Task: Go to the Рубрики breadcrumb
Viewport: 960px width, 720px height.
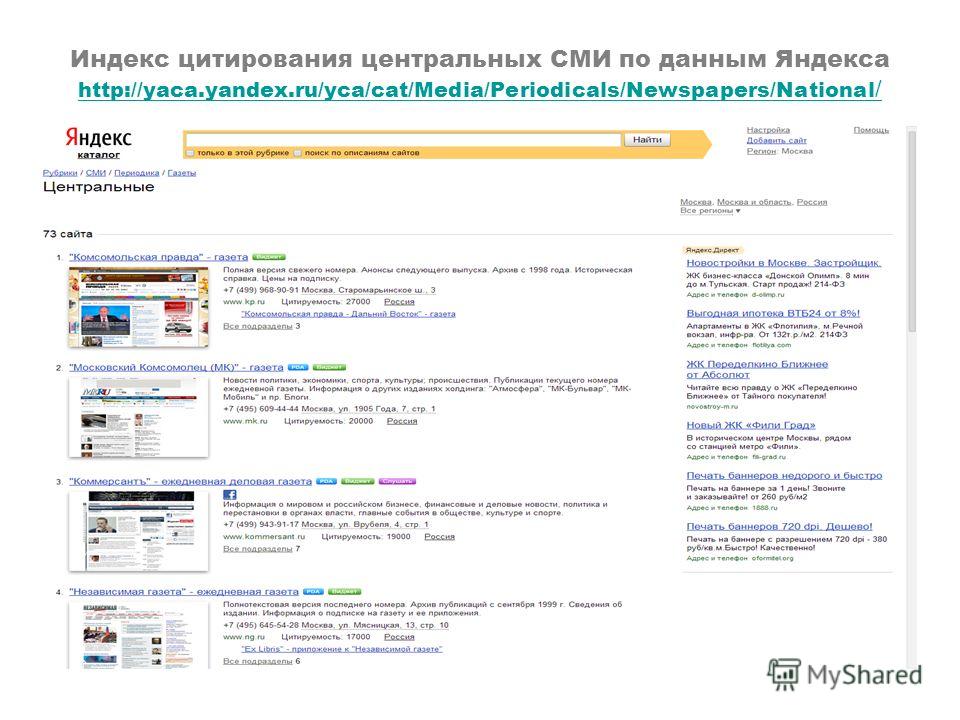Action: point(60,173)
